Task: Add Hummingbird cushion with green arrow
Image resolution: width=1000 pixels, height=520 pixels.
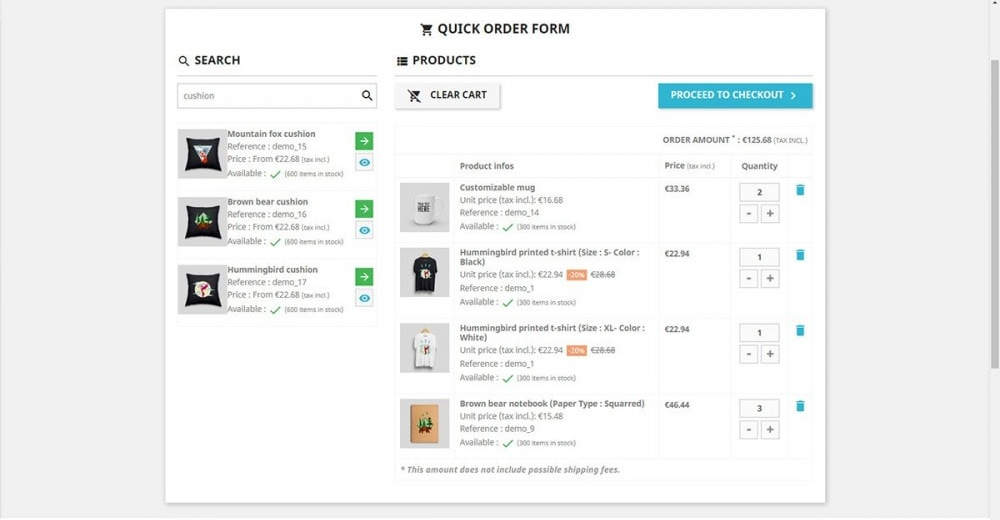Action: click(x=364, y=277)
